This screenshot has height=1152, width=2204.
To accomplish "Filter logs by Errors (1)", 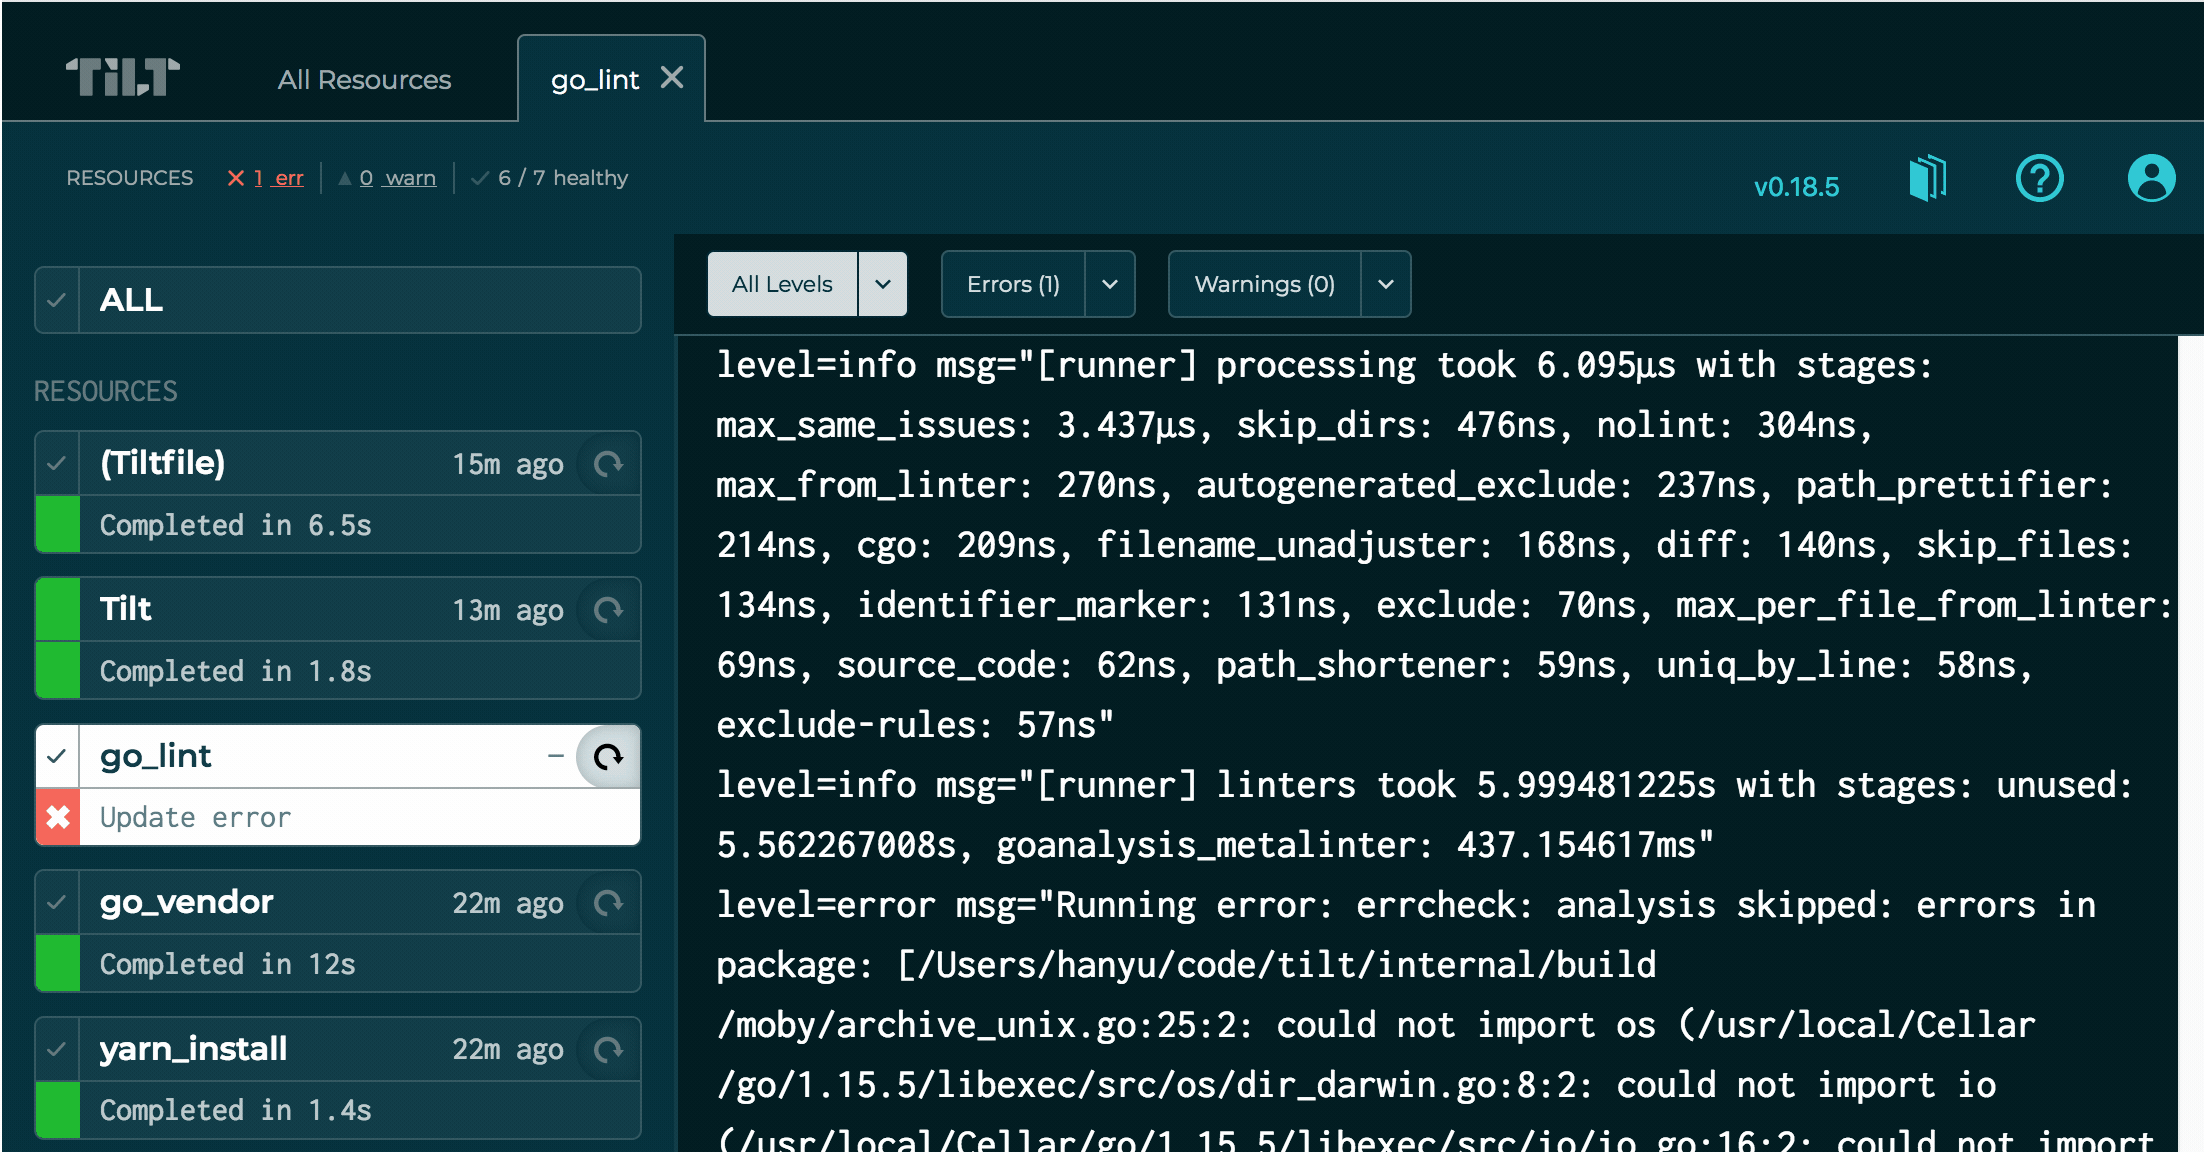I will coord(1013,284).
